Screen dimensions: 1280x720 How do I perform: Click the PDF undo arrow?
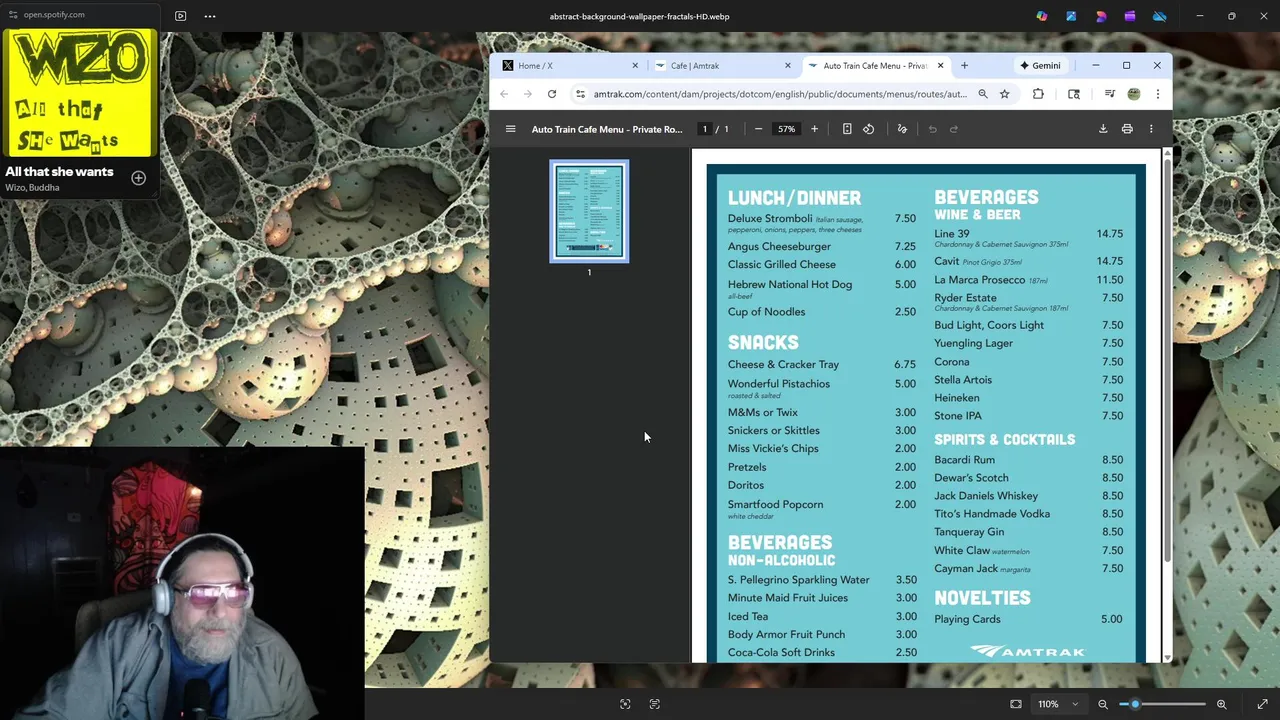pos(932,129)
